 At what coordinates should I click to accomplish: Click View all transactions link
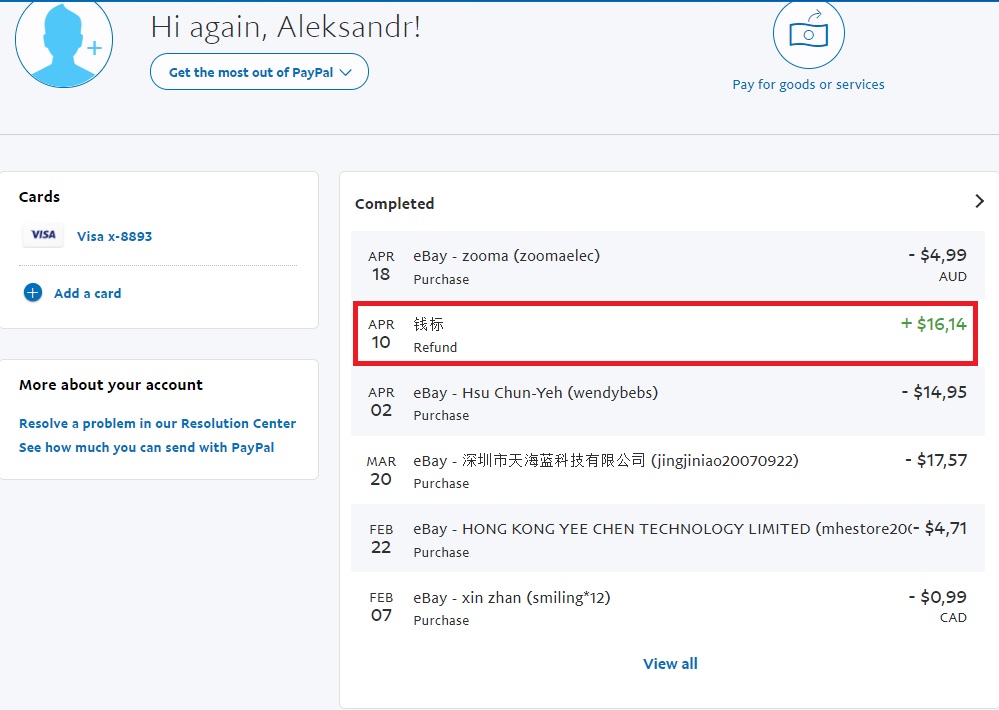click(670, 664)
